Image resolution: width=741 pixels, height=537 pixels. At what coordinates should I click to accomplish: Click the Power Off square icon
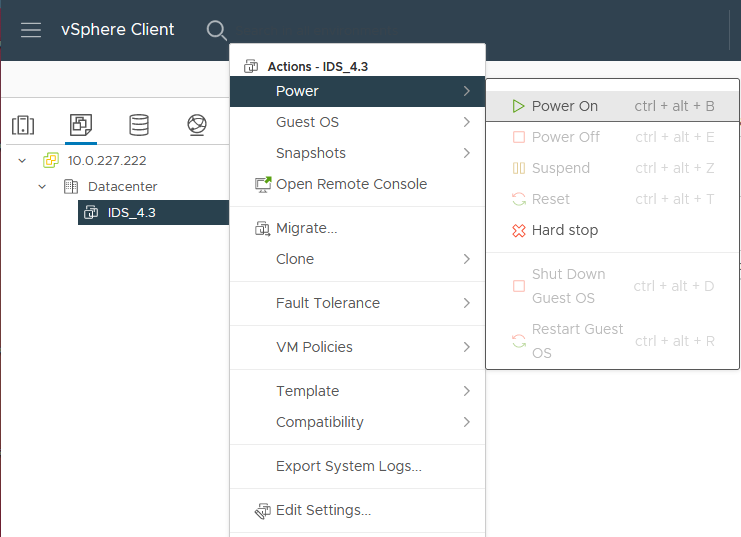click(x=519, y=137)
